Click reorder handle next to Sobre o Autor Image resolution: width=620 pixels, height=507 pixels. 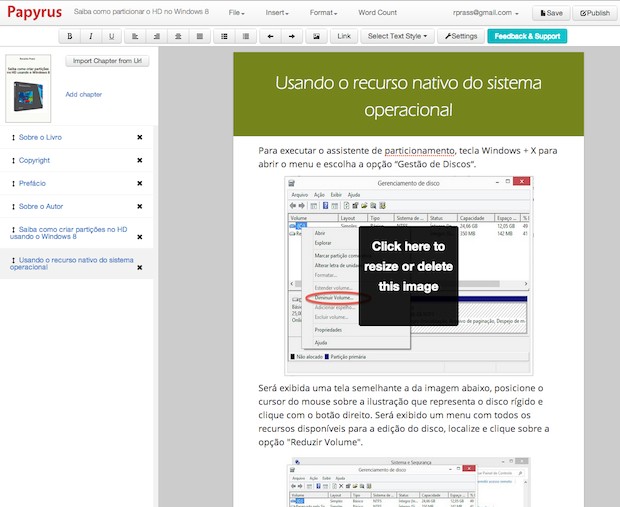13,206
